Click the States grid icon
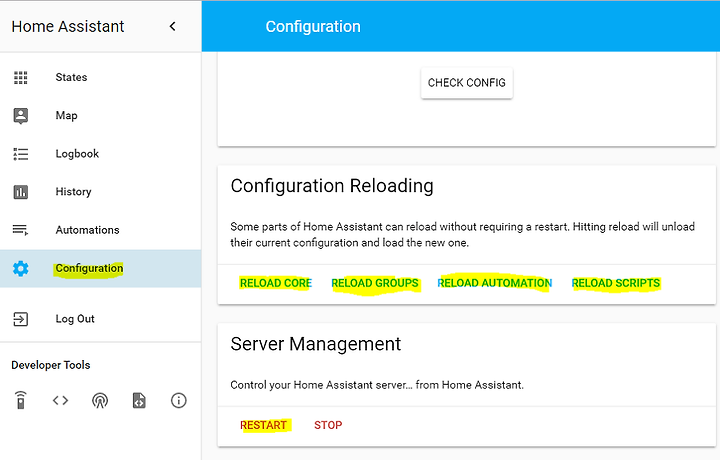 click(x=21, y=77)
